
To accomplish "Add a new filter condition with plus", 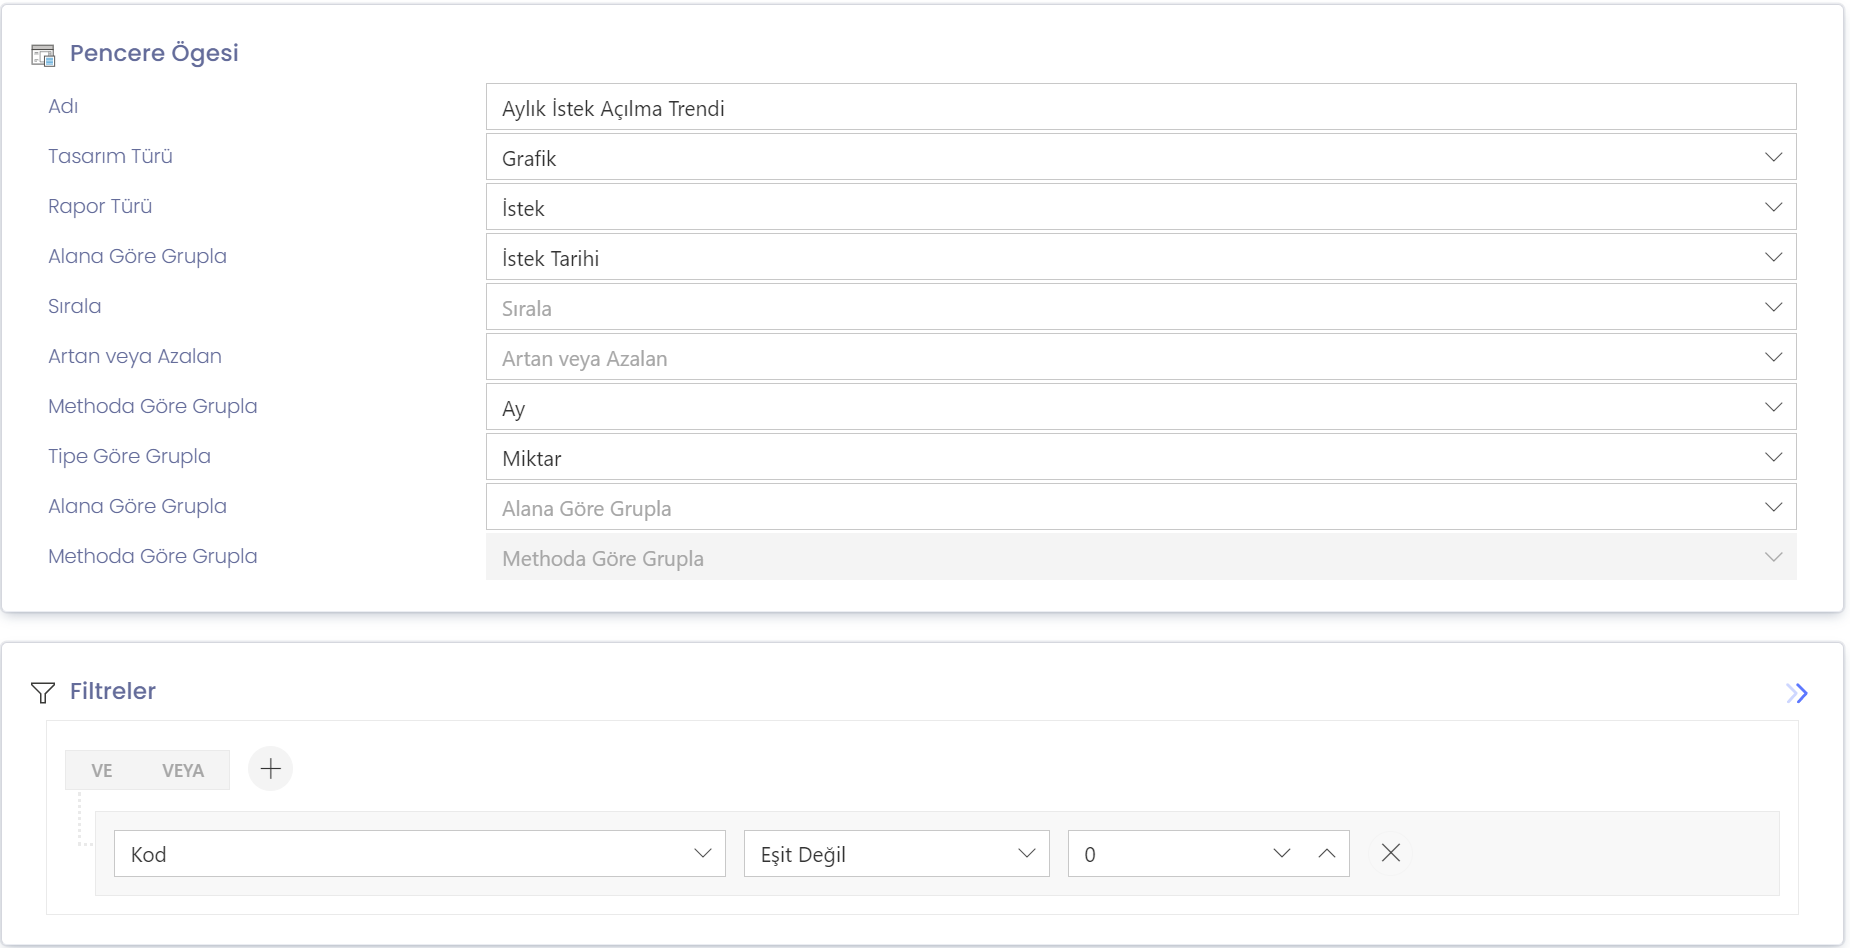I will click(270, 769).
